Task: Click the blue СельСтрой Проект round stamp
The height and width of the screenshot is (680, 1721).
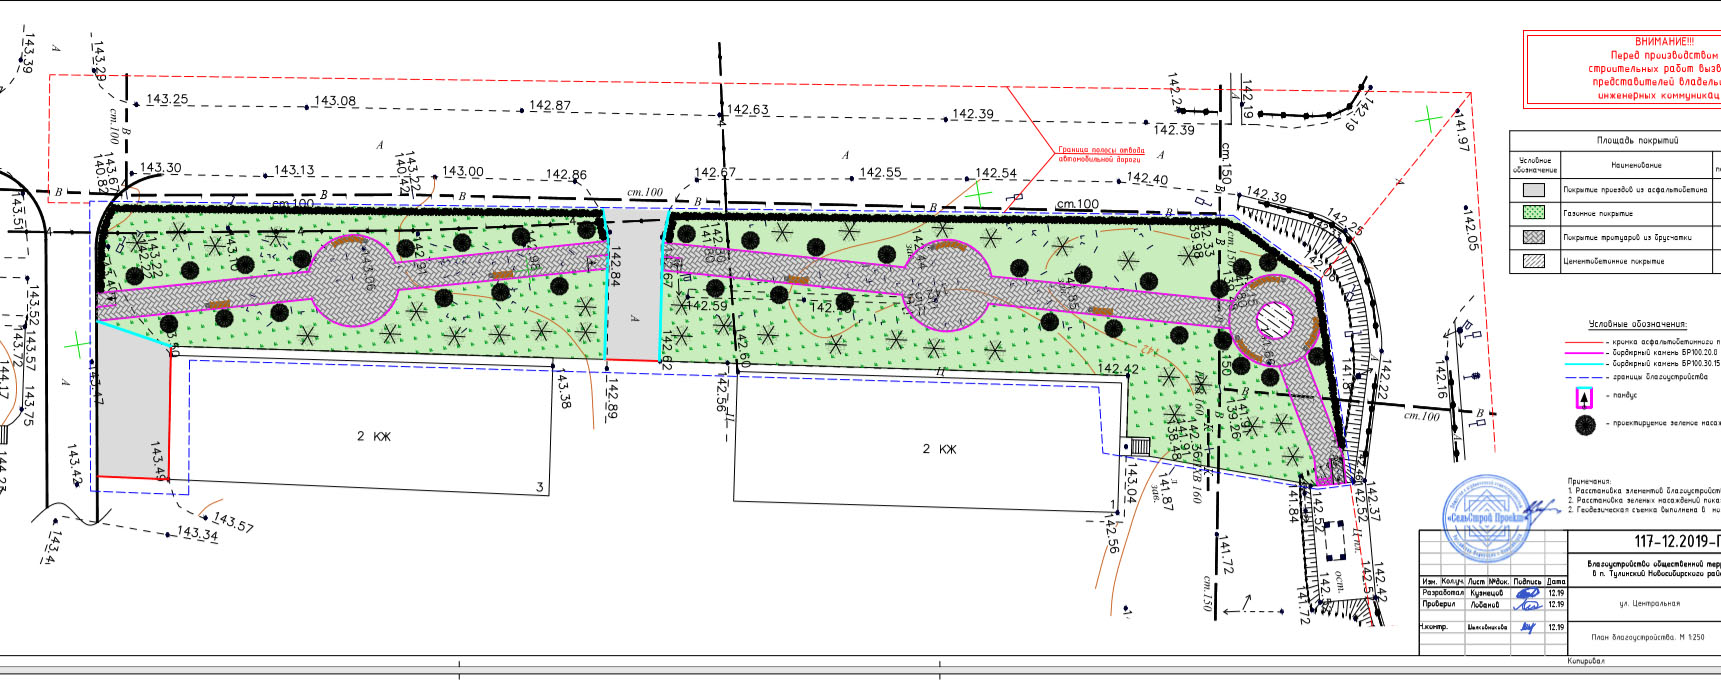Action: pos(1488,518)
